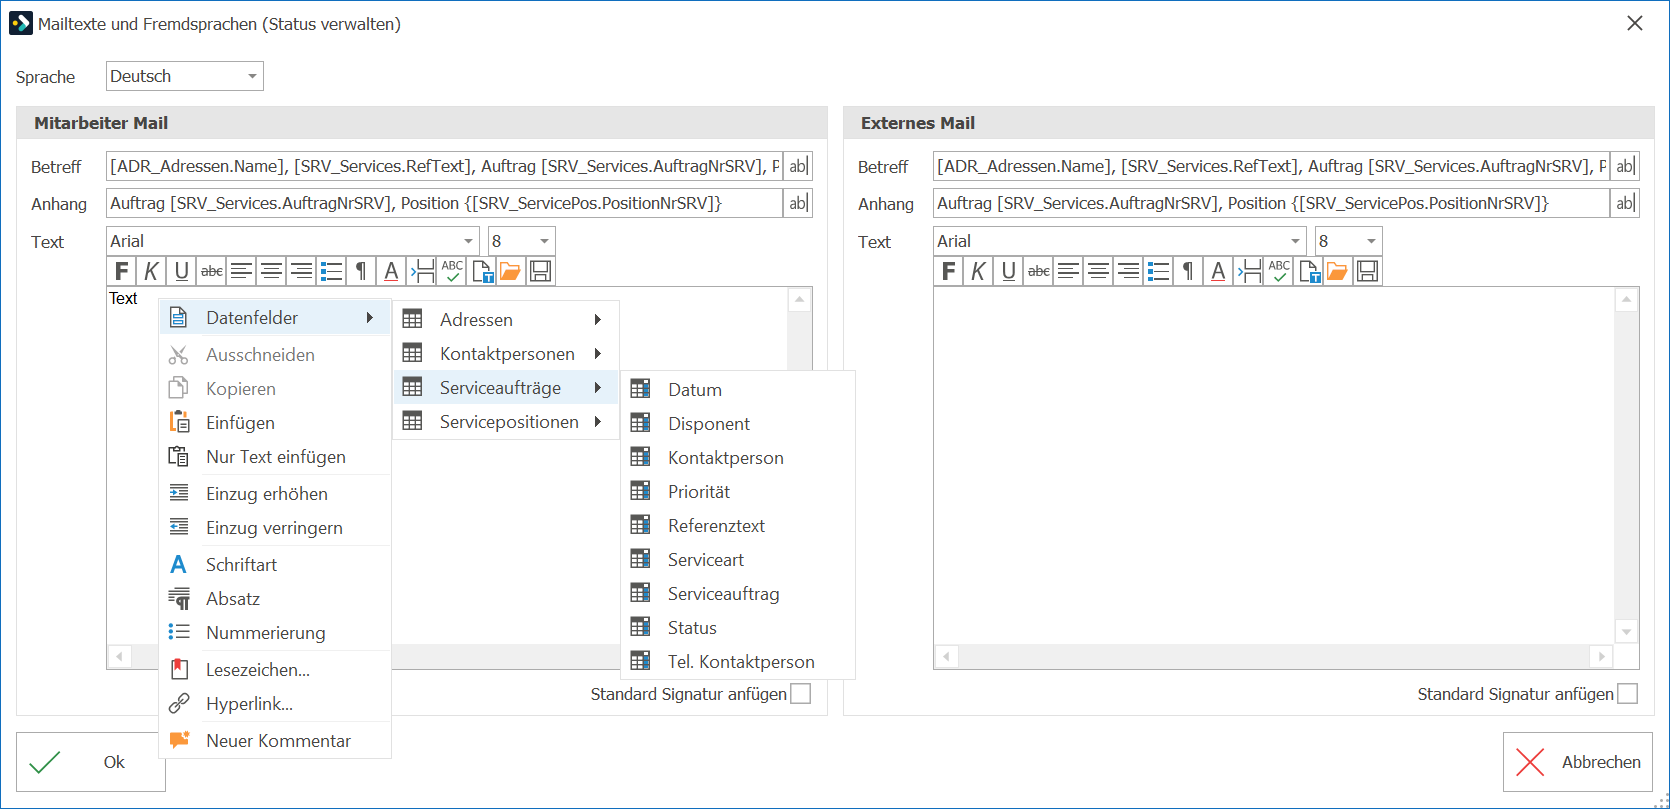Viewport: 1670px width, 809px height.
Task: Click paragraph mark icon in Mitarbeiter Mail toolbar
Action: (361, 271)
